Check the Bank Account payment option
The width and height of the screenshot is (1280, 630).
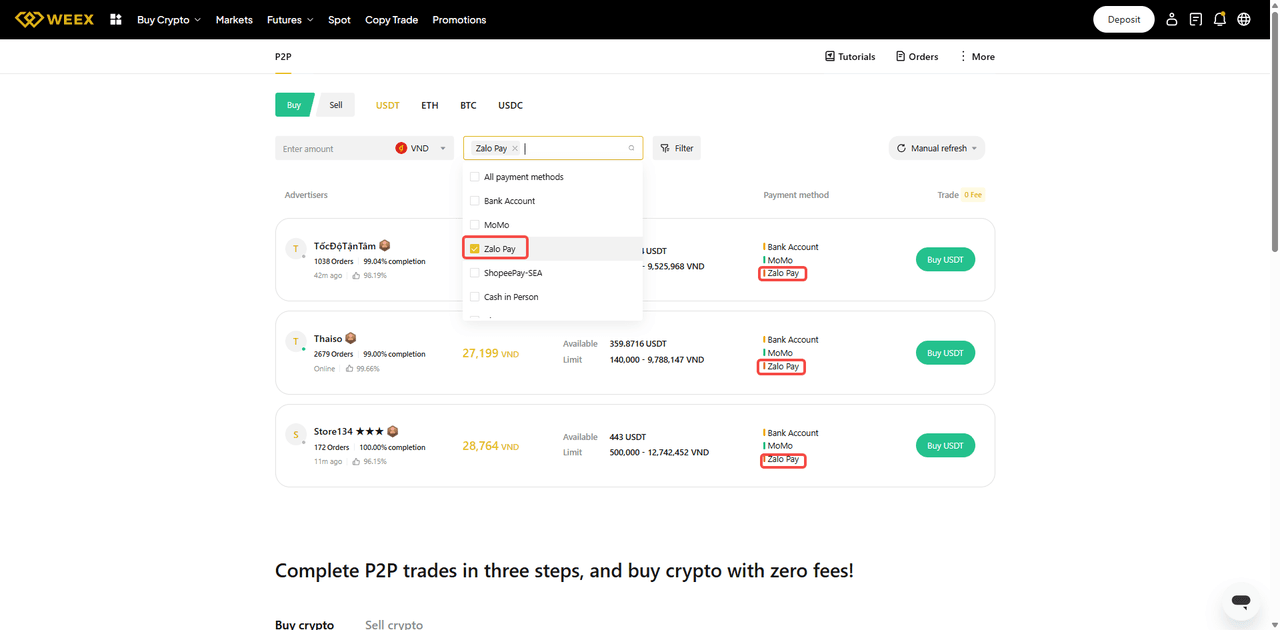click(475, 201)
